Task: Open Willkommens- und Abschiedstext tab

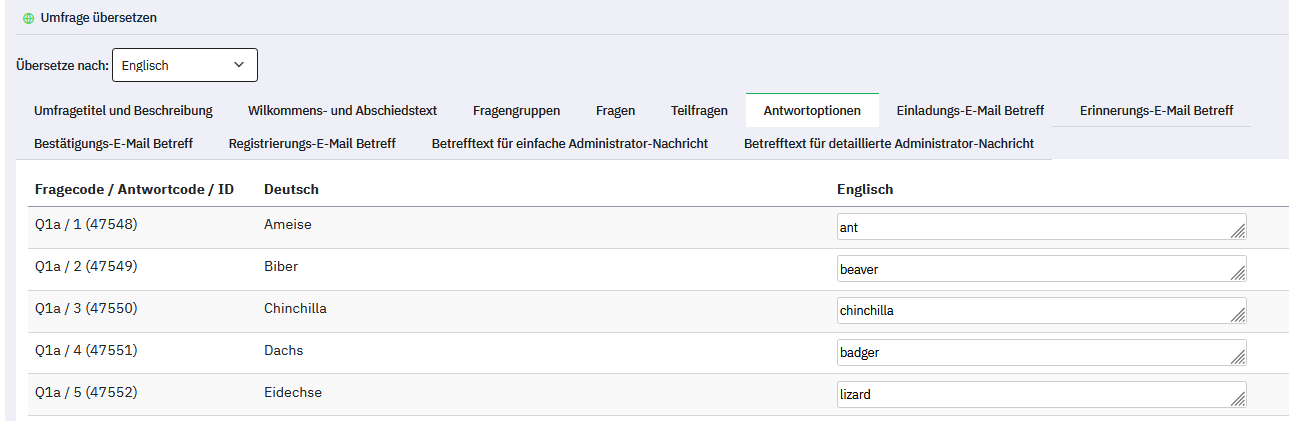Action: (342, 110)
